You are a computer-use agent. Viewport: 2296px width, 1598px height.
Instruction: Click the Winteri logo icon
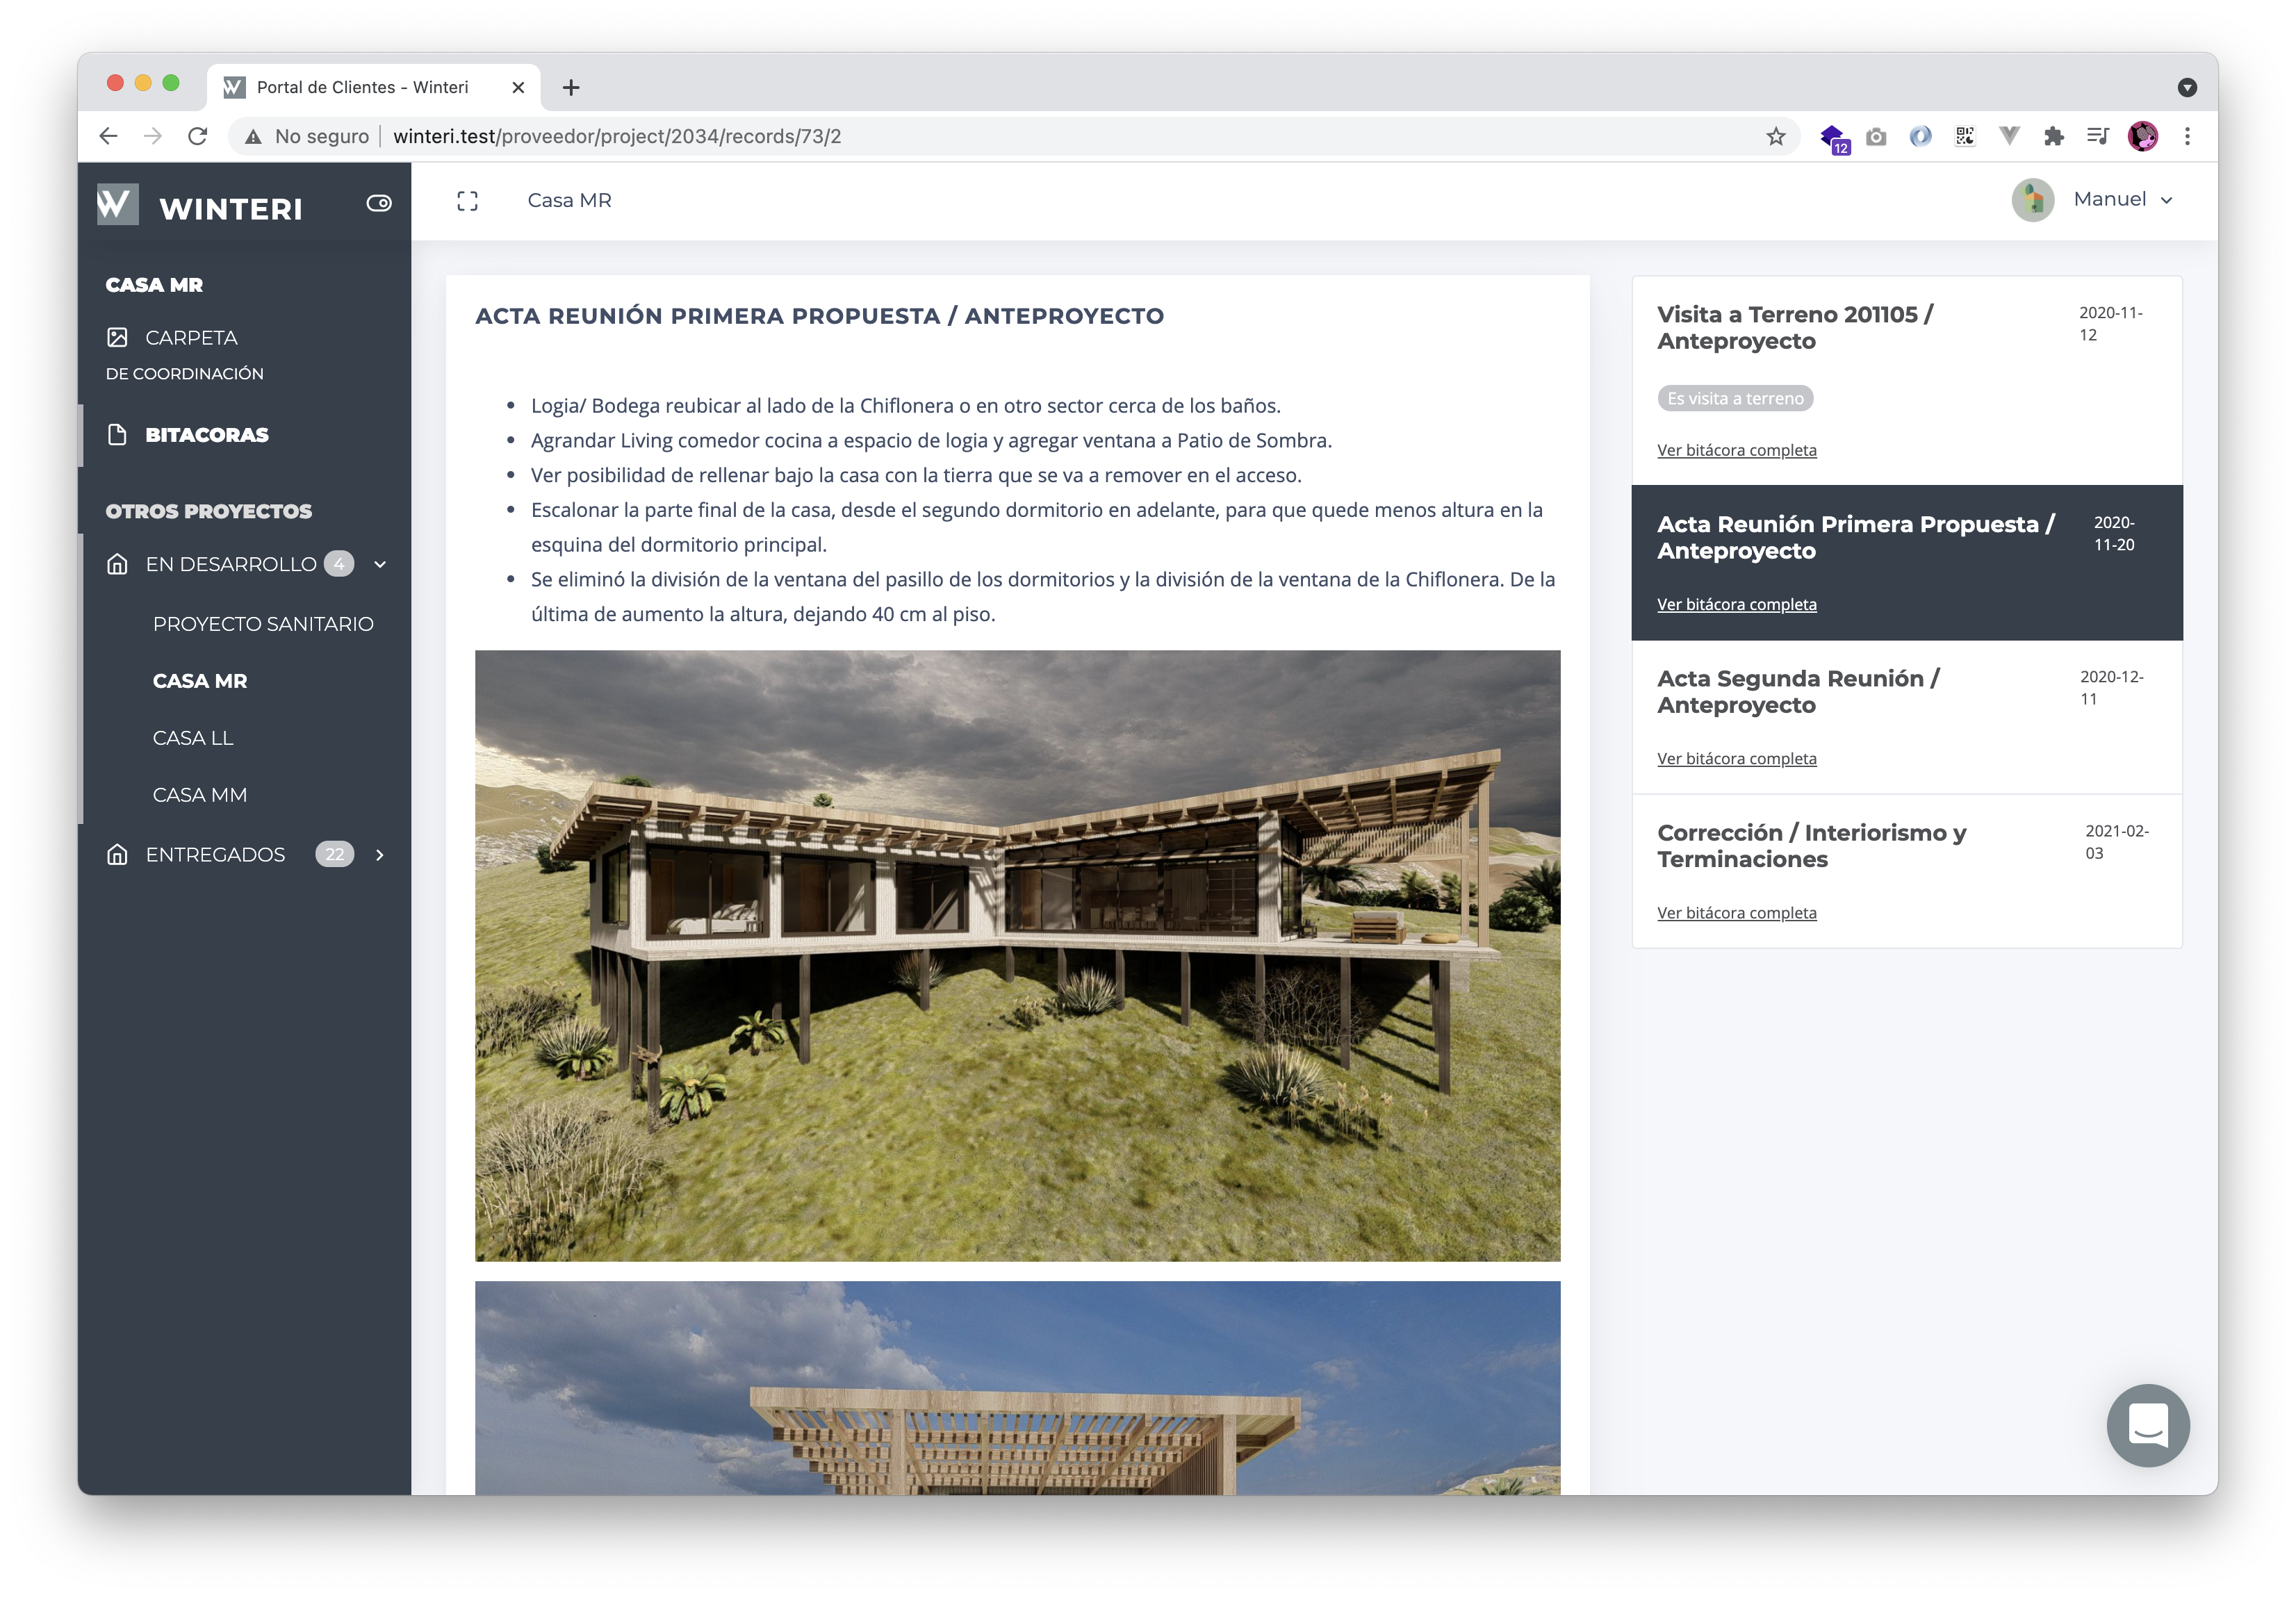click(118, 204)
